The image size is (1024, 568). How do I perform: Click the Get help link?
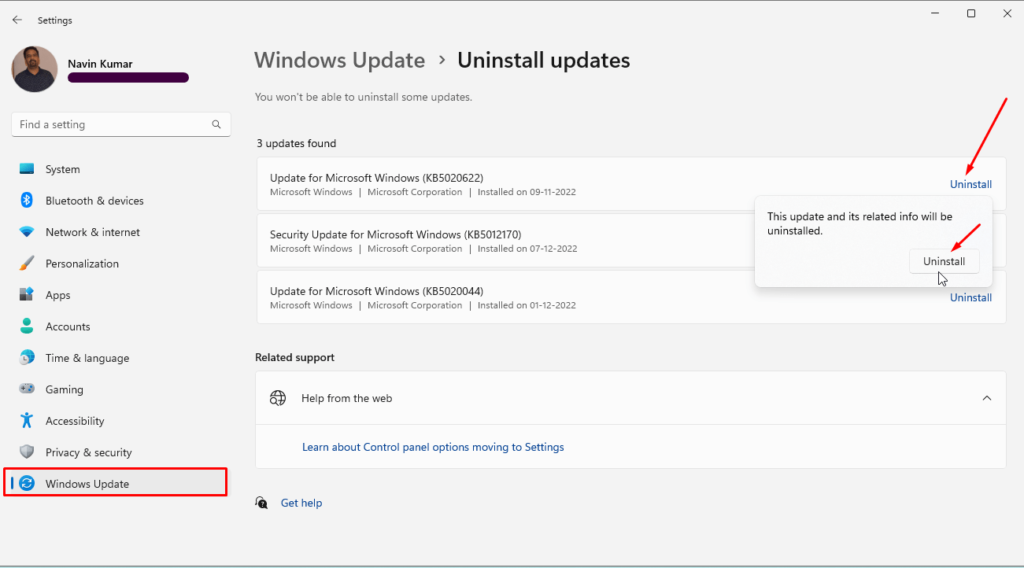(x=301, y=503)
